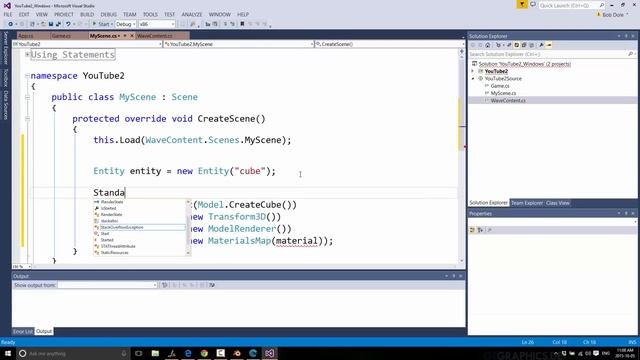Switch to the WaveContent.cs editor tab
Image resolution: width=640 pixels, height=360 pixels.
155,36
